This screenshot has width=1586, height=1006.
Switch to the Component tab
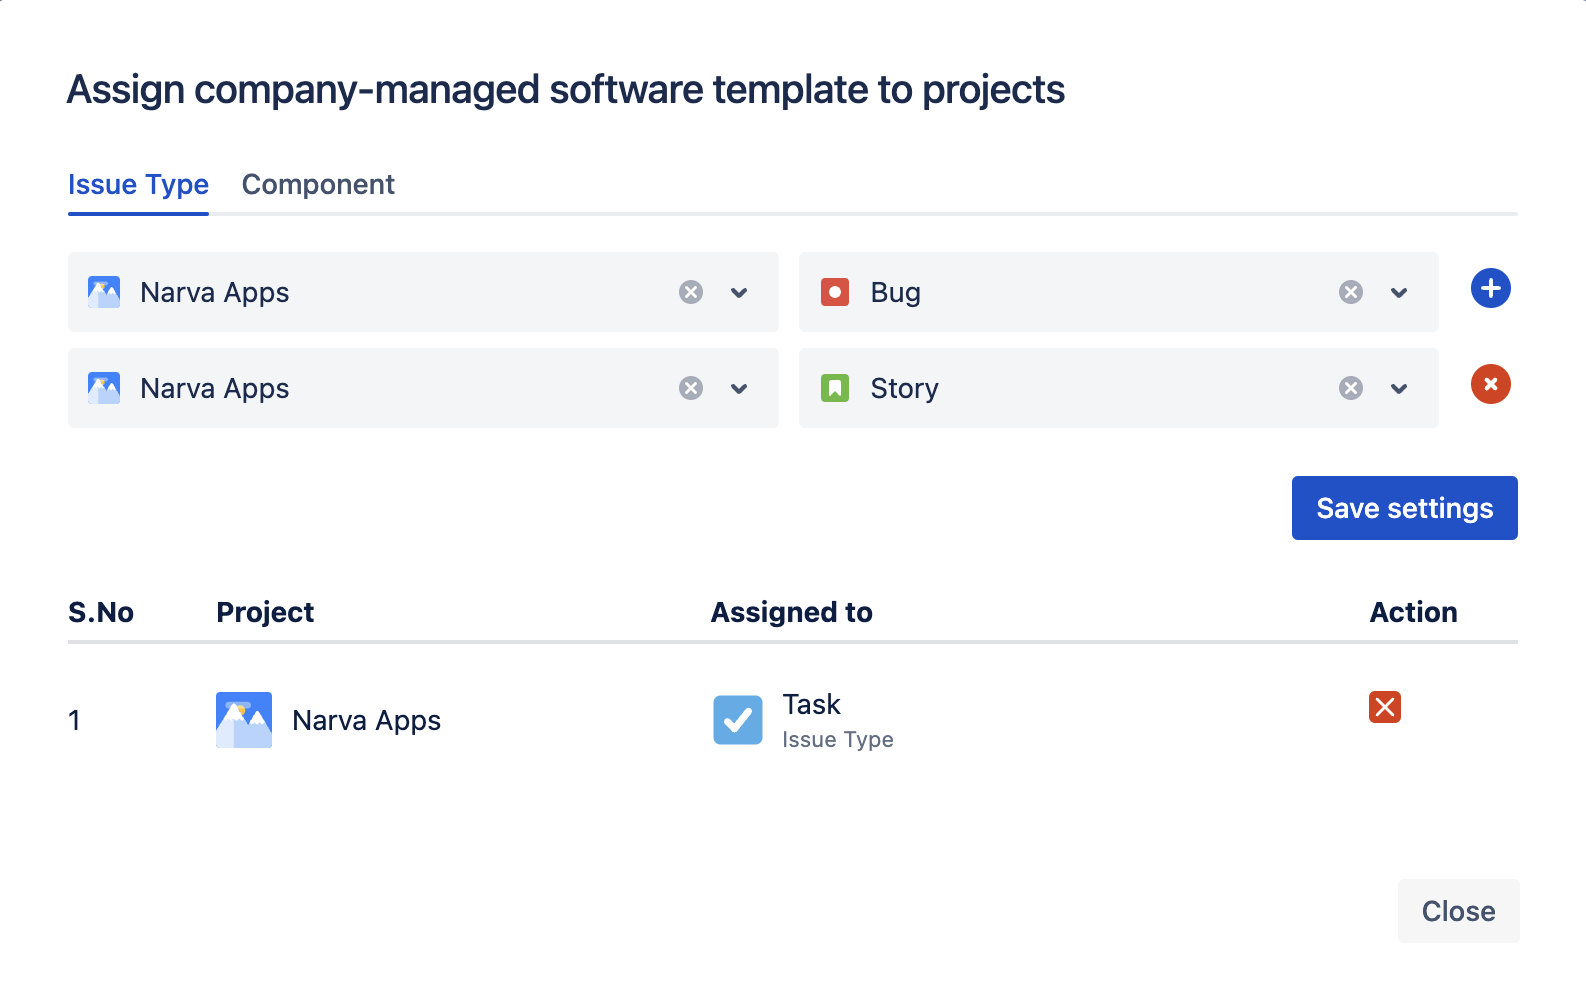tap(318, 185)
